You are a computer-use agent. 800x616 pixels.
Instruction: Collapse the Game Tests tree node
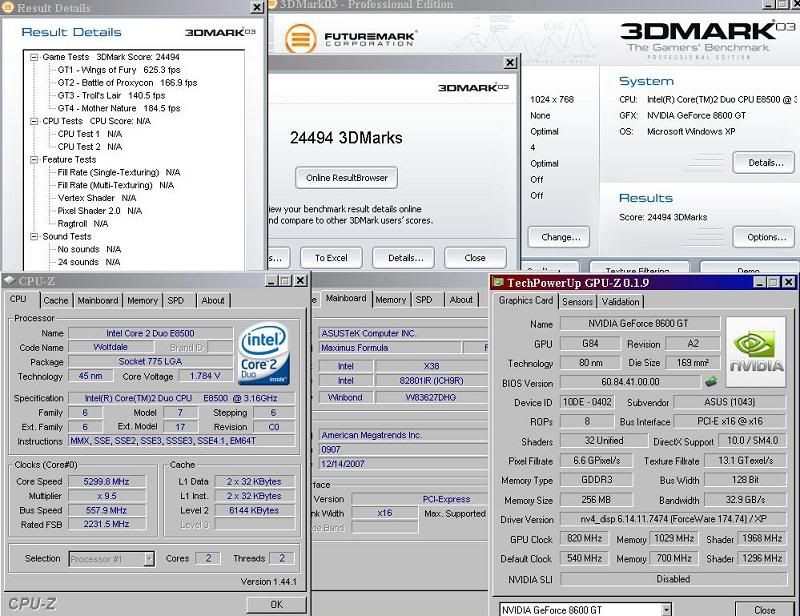(34, 57)
